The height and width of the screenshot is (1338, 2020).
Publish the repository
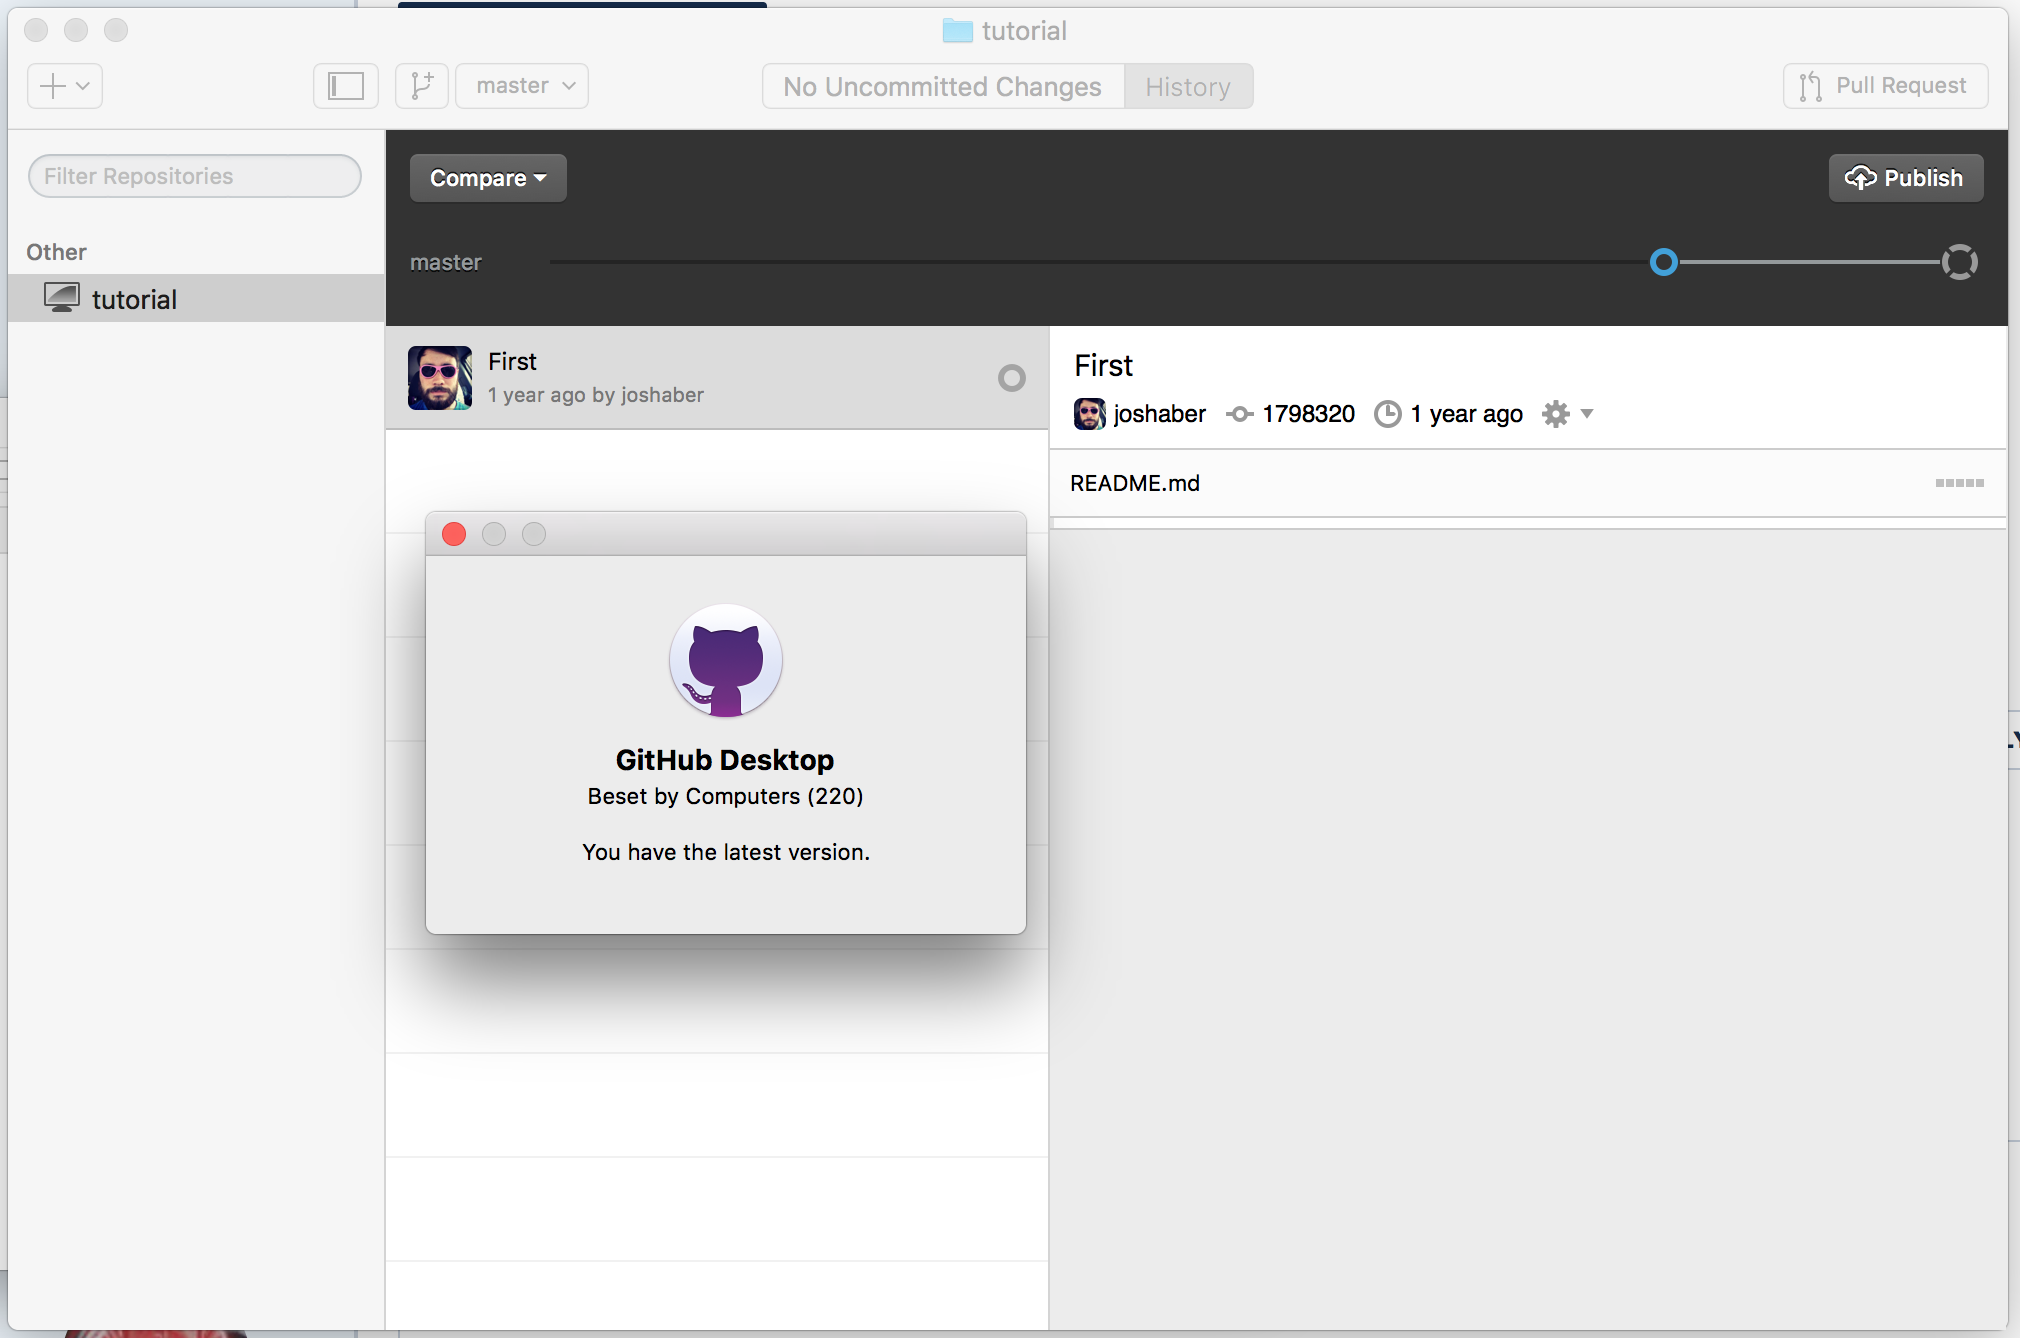[x=1906, y=178]
